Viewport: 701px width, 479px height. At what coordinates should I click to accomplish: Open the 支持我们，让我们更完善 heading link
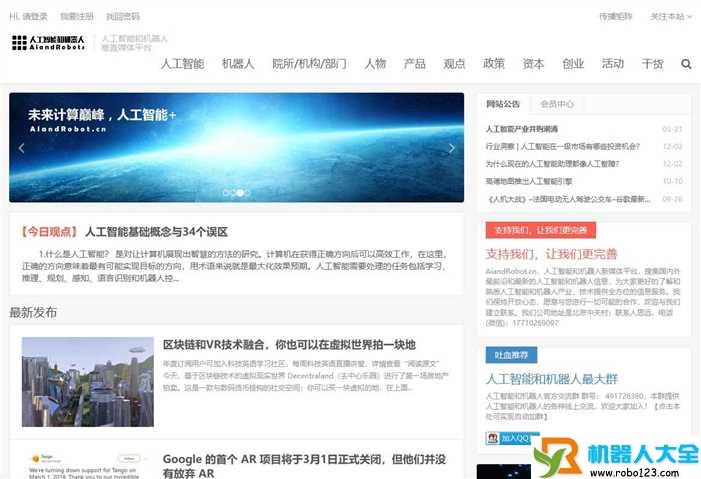[551, 254]
